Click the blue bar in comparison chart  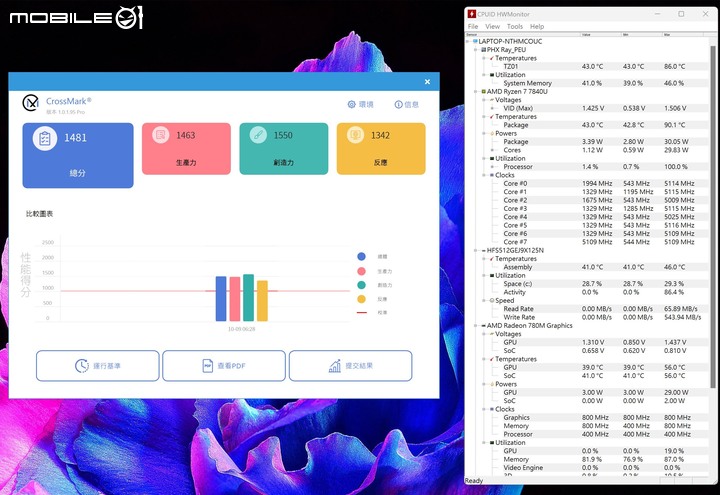click(221, 298)
